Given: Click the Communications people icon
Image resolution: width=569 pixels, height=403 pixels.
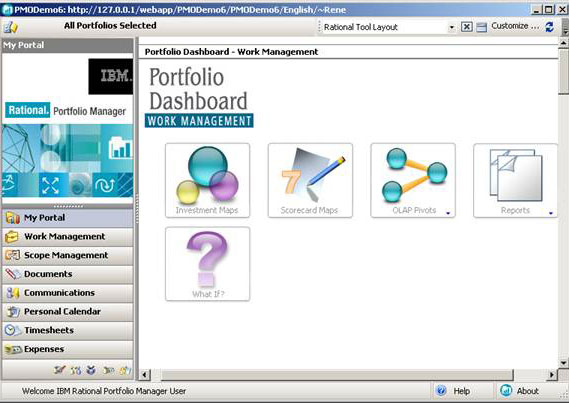Looking at the screenshot, I should tap(13, 293).
